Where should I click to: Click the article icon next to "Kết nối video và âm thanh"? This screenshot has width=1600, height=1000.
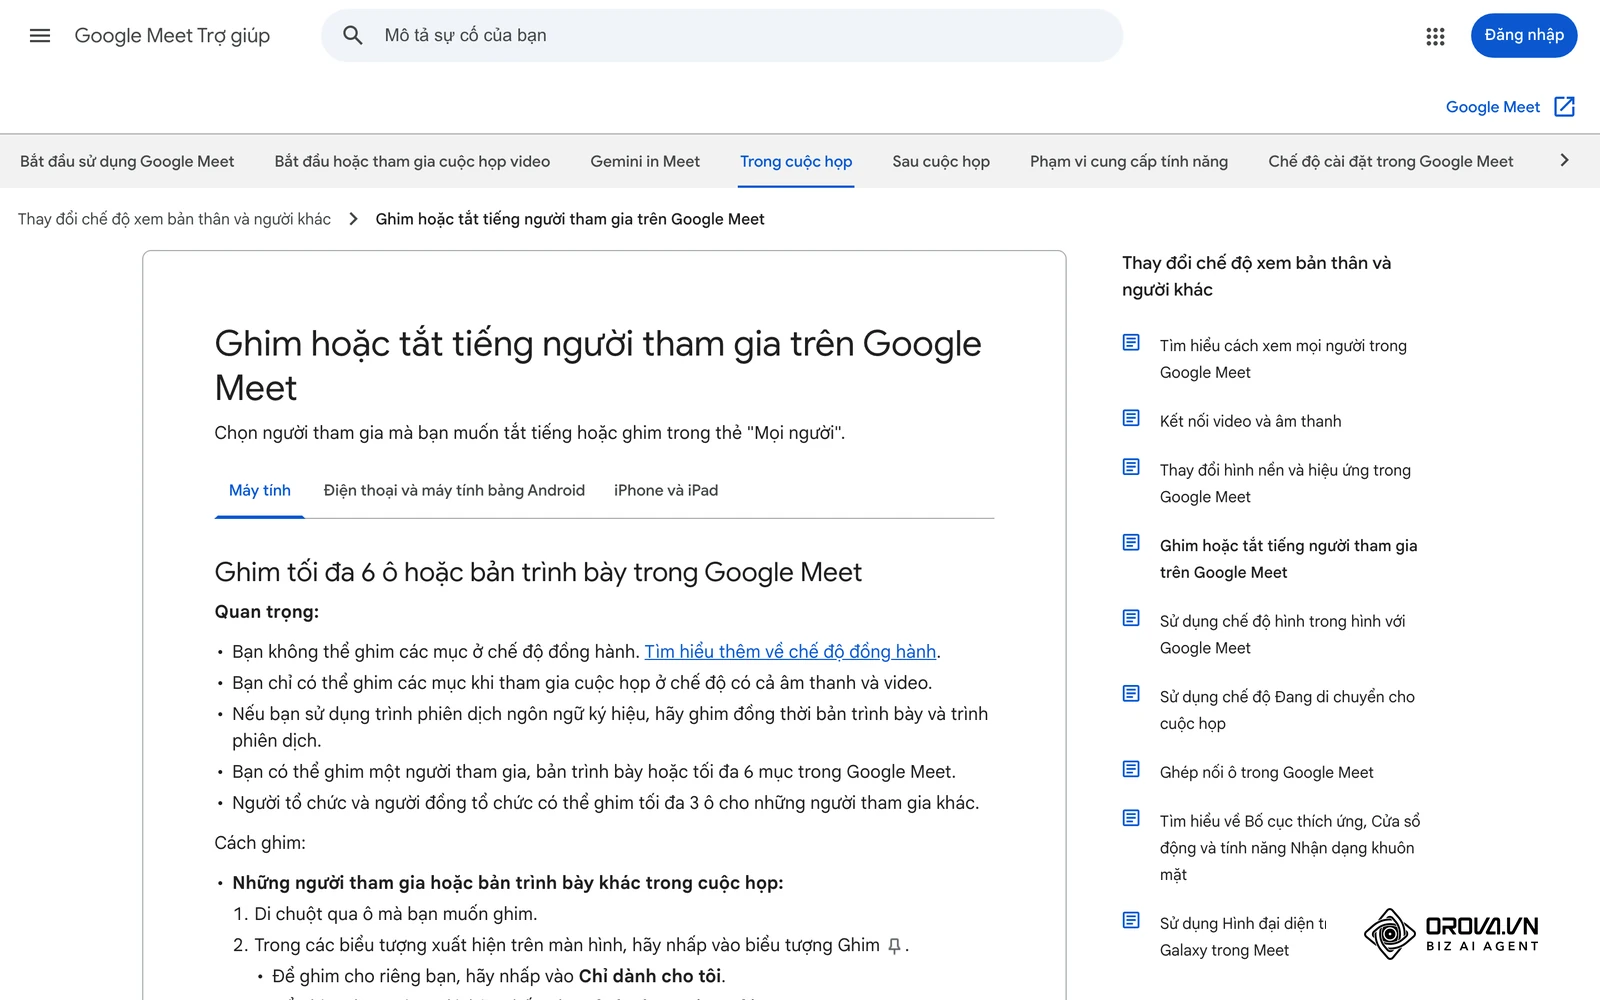click(1131, 418)
